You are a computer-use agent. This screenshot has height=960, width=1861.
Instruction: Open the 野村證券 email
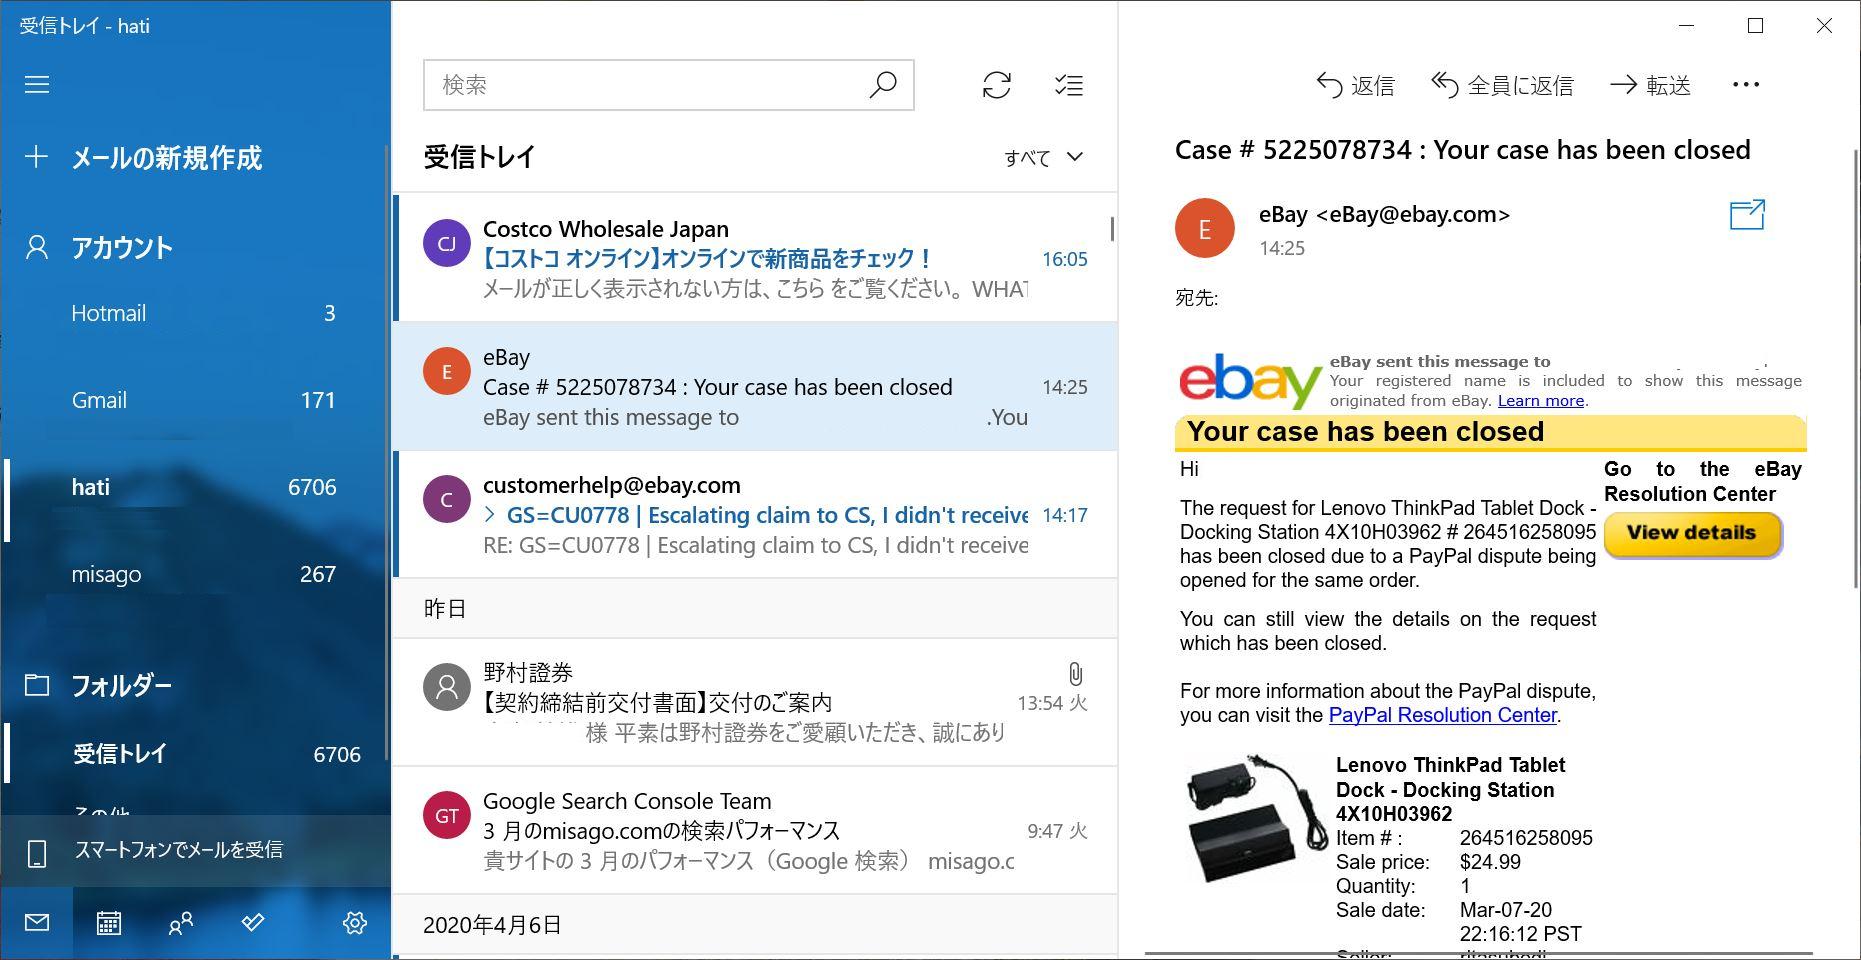[755, 702]
